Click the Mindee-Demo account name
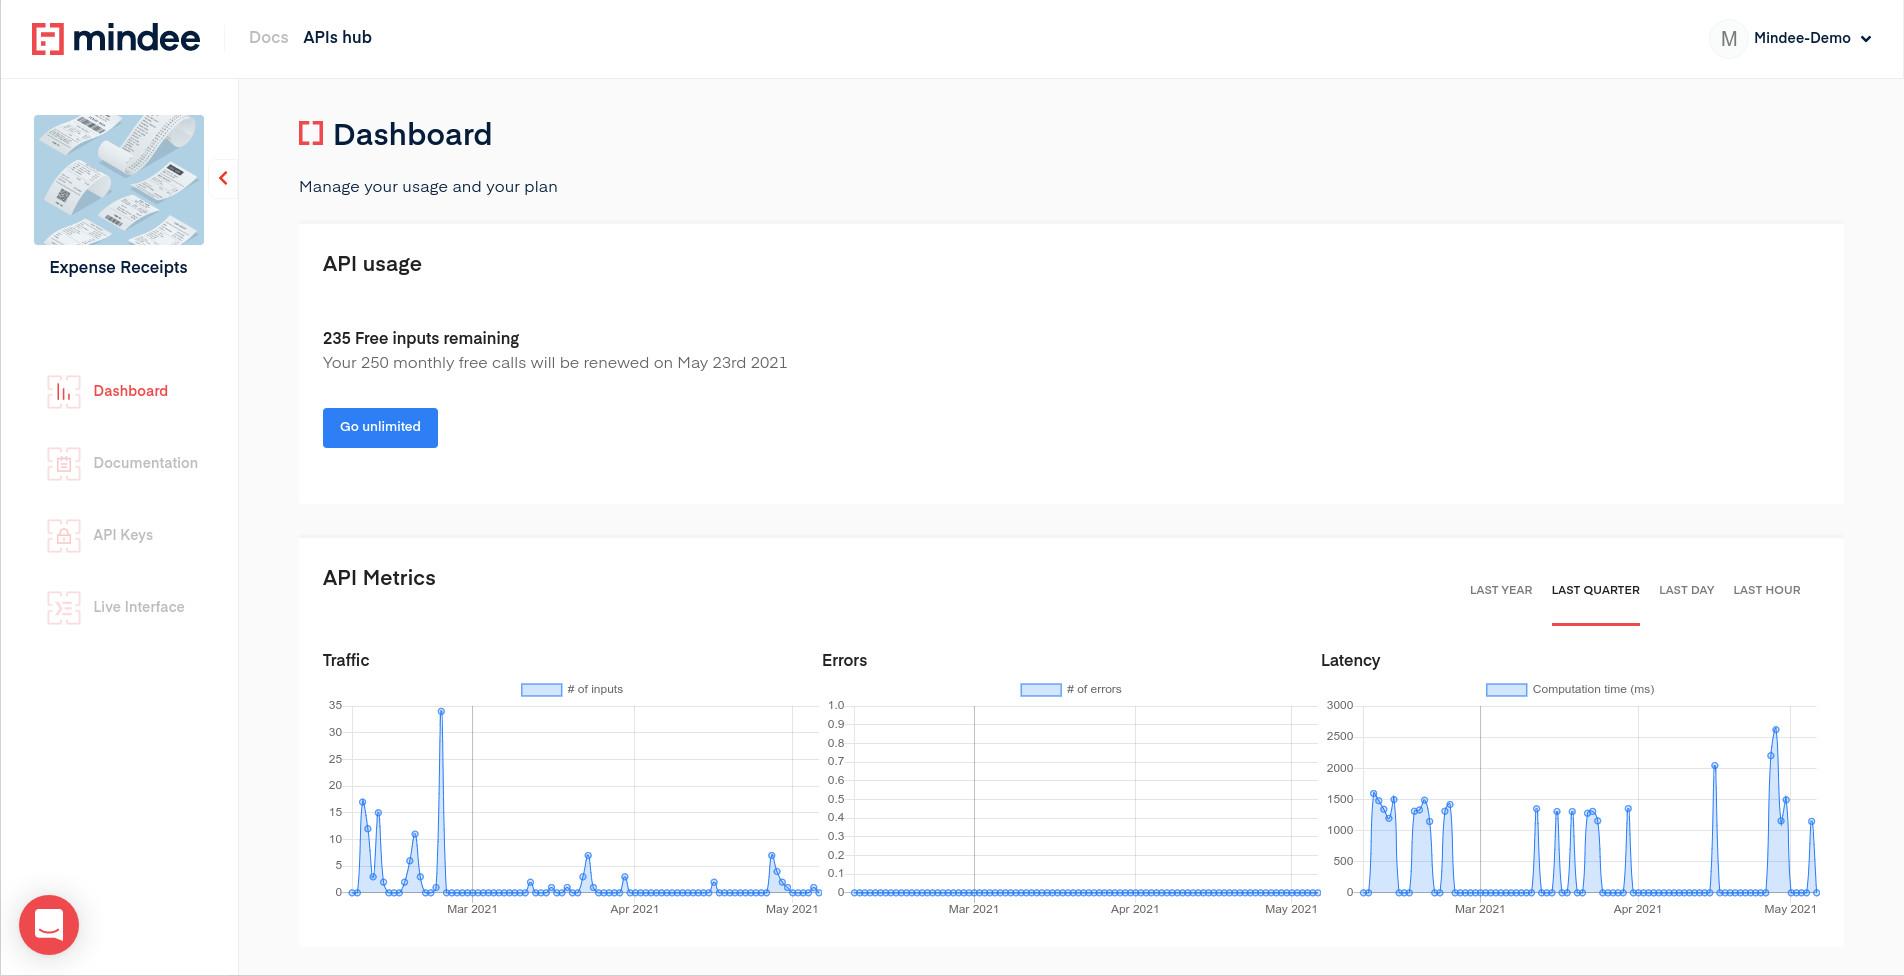 click(x=1802, y=38)
